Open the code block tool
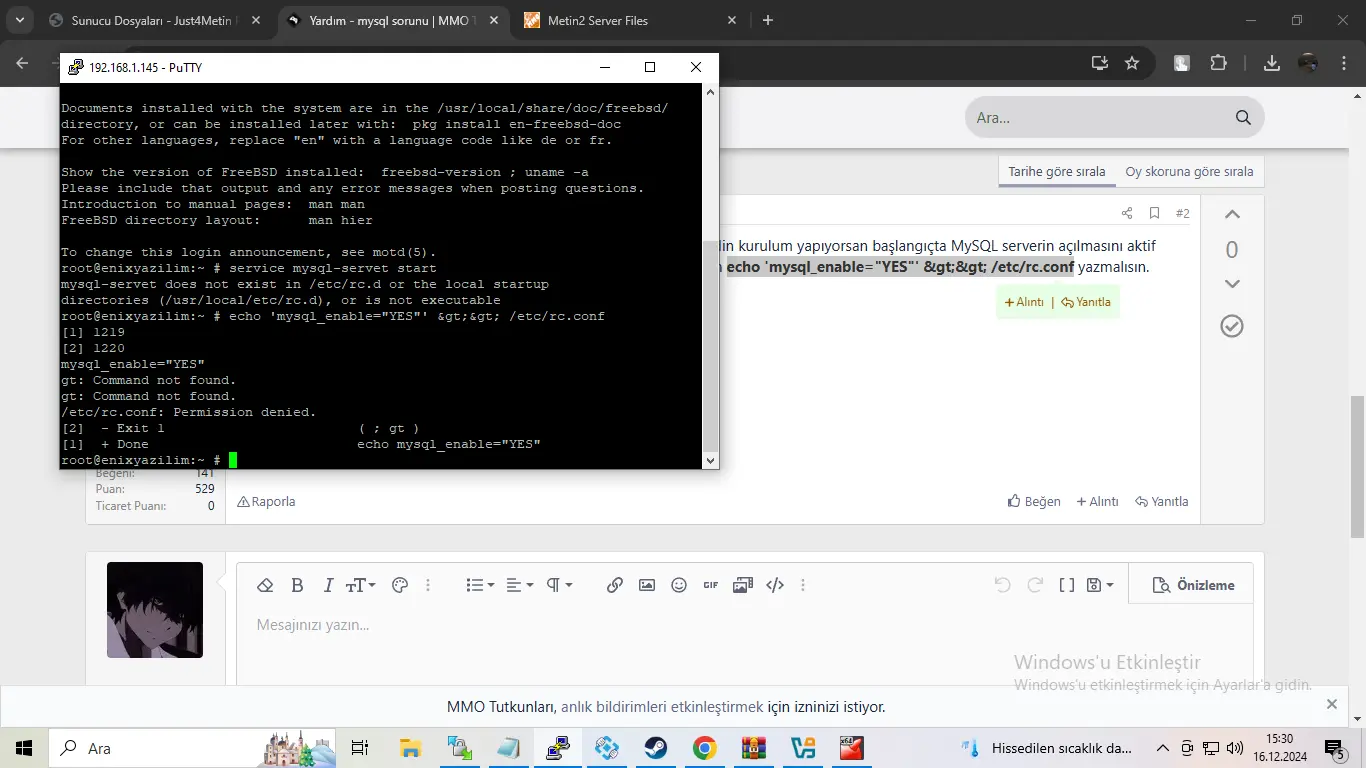The image size is (1366, 768). coord(774,584)
